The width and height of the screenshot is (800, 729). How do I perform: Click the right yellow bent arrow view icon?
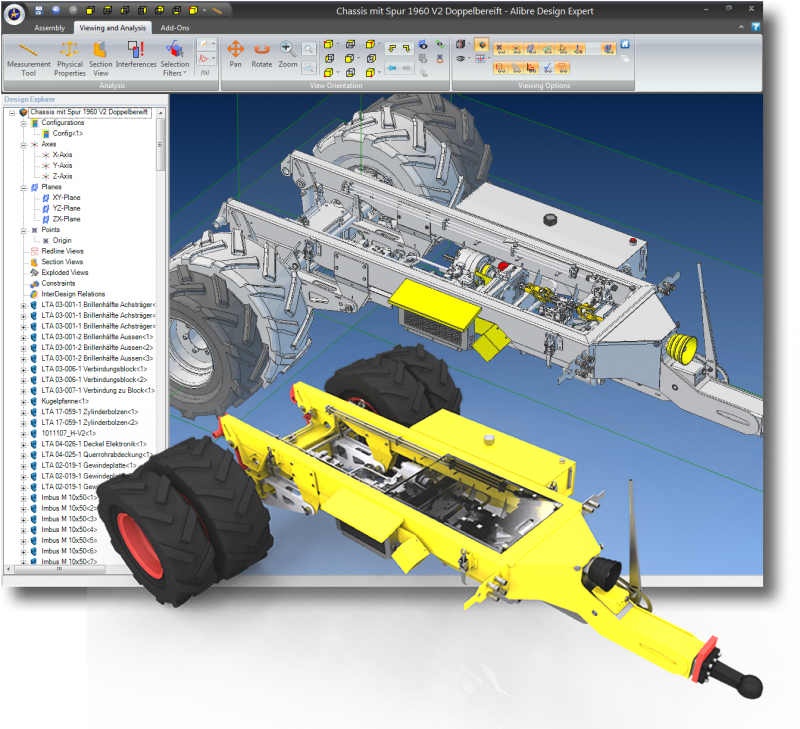pyautogui.click(x=407, y=48)
